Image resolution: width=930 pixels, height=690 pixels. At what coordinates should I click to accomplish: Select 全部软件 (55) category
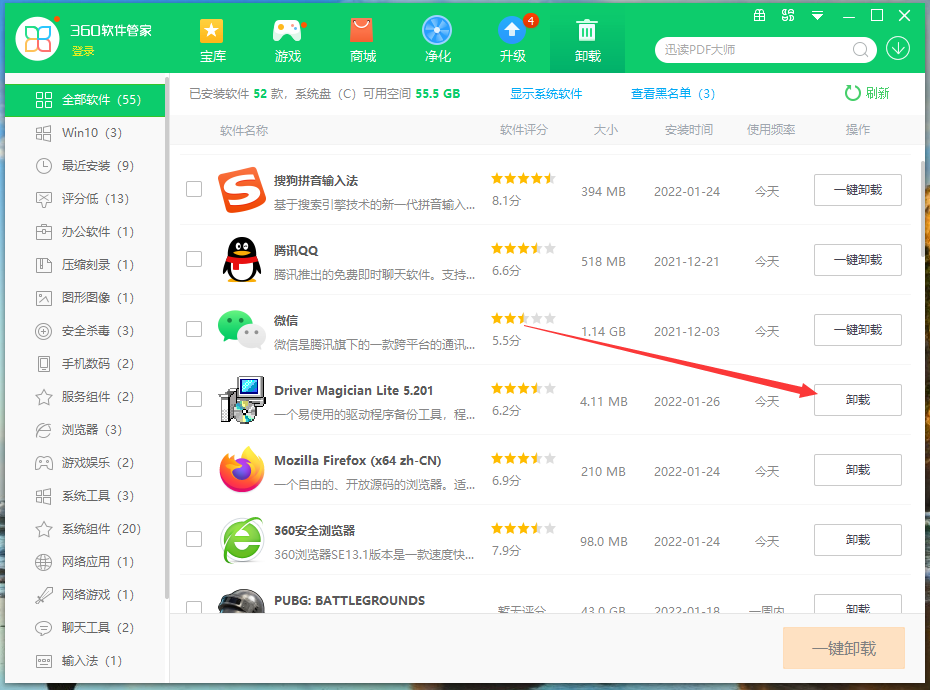tap(85, 100)
